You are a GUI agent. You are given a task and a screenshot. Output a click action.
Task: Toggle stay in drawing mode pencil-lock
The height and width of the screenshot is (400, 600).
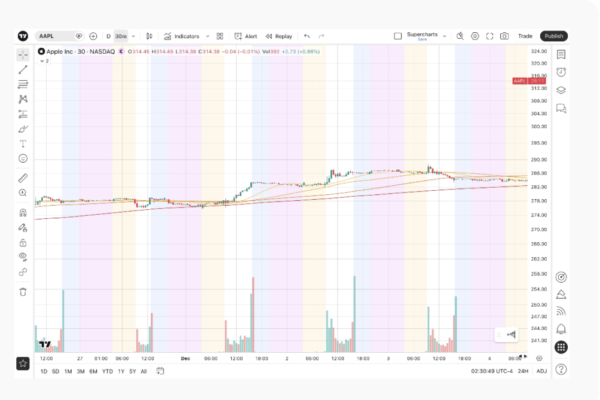pyautogui.click(x=23, y=228)
